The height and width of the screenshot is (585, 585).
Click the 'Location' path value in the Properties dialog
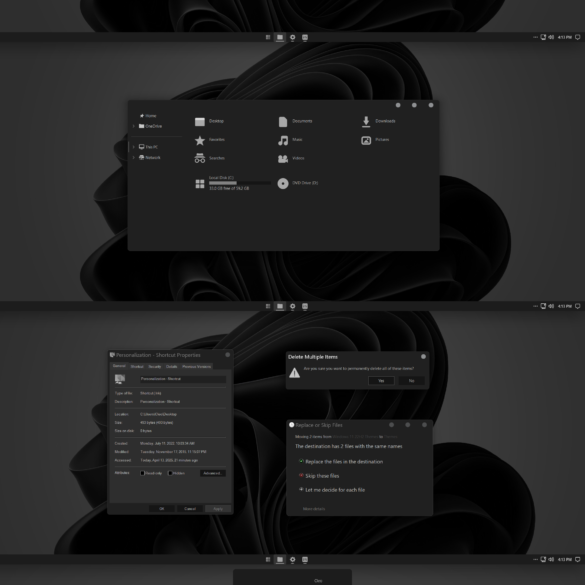pyautogui.click(x=158, y=414)
